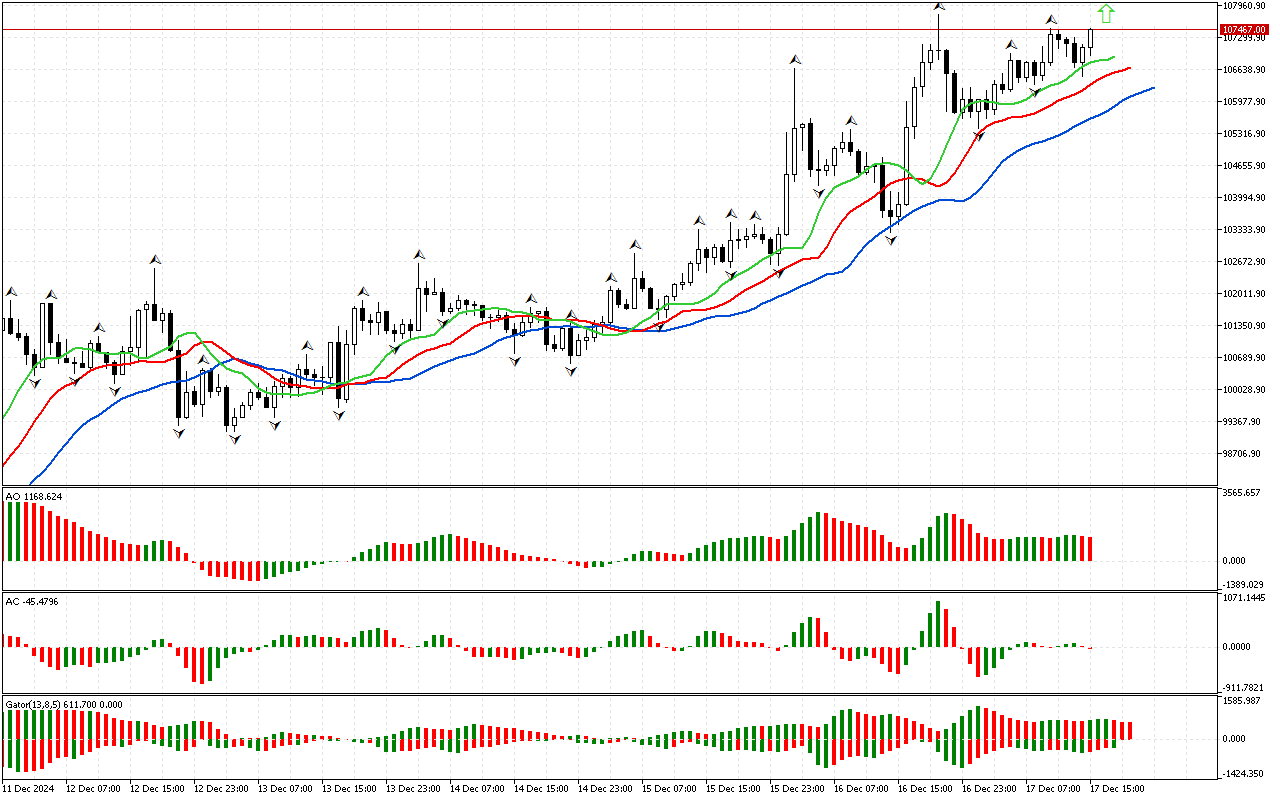Click the 103994.90 price scale value

(x=1245, y=198)
